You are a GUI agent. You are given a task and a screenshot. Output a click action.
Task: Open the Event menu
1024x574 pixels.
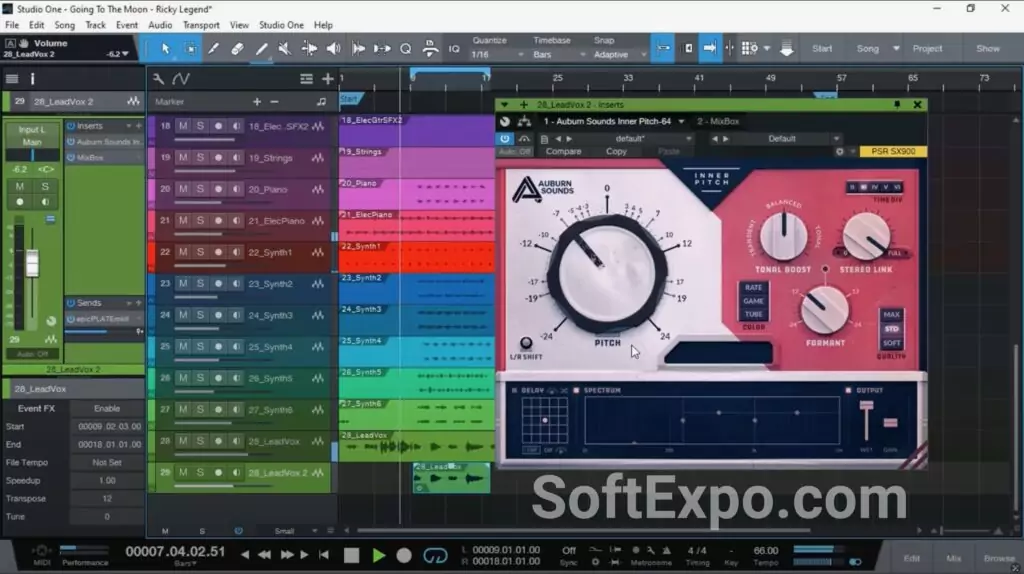[x=127, y=25]
